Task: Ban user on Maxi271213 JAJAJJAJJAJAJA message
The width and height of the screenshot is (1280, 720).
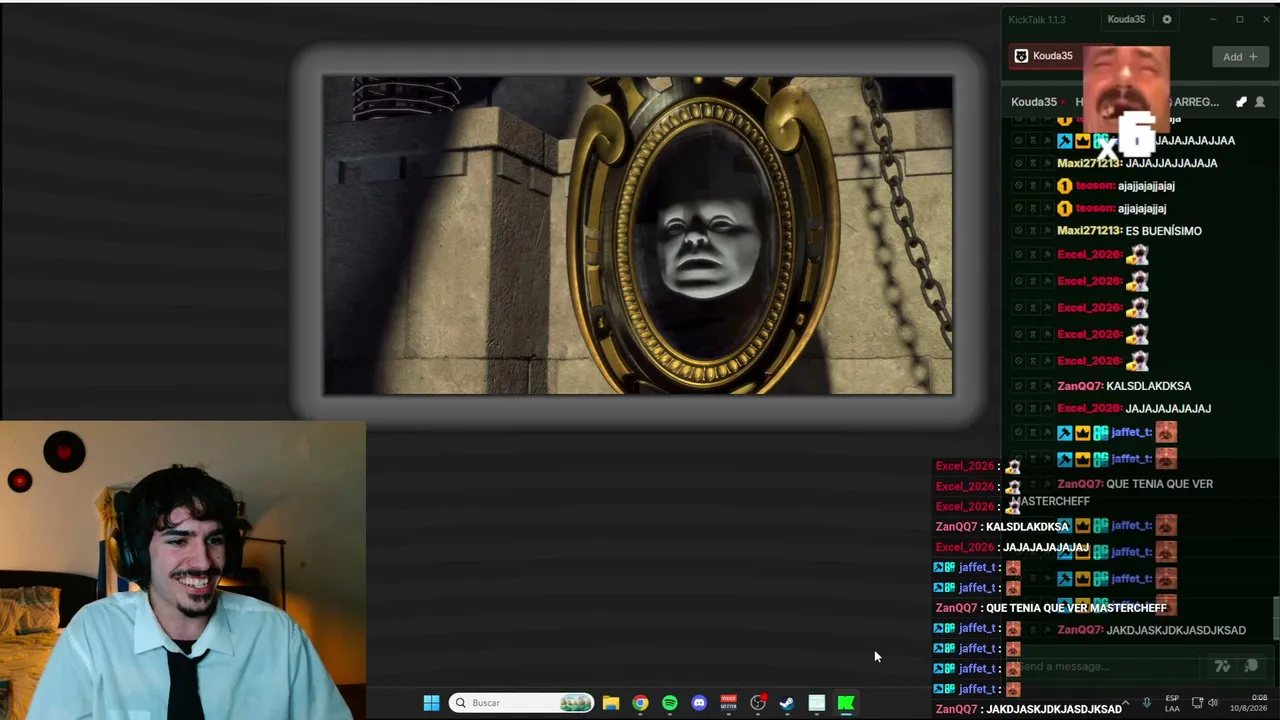Action: tap(1018, 163)
